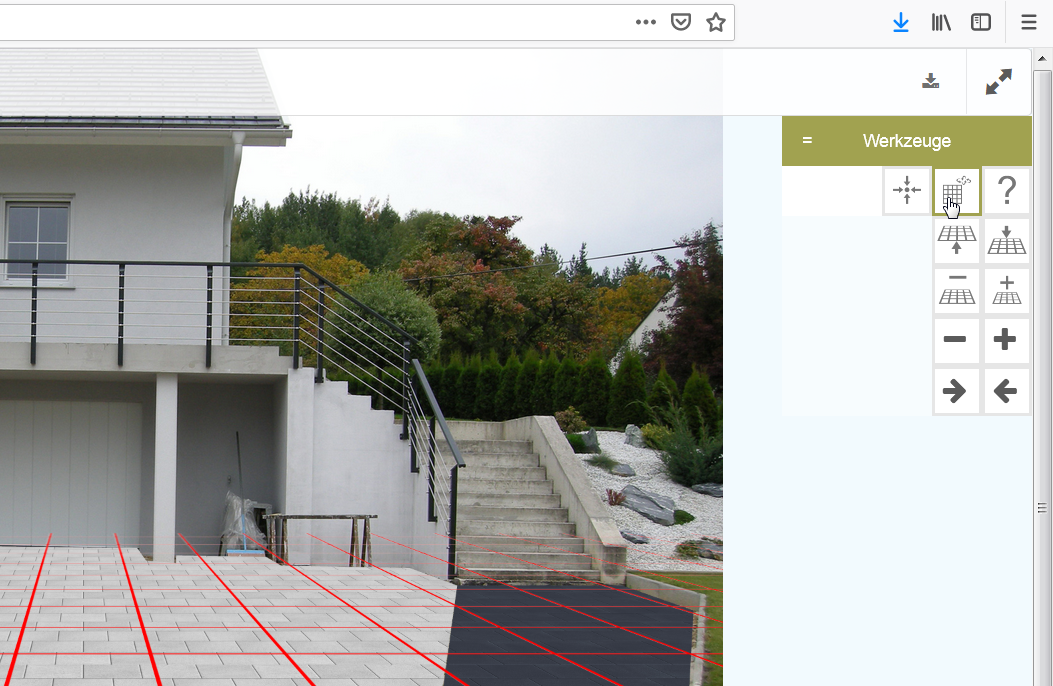
Task: Download the visualized image
Action: tap(931, 81)
